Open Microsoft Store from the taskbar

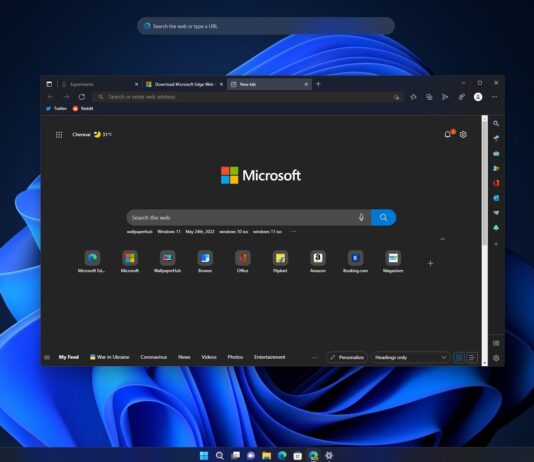[x=298, y=456]
